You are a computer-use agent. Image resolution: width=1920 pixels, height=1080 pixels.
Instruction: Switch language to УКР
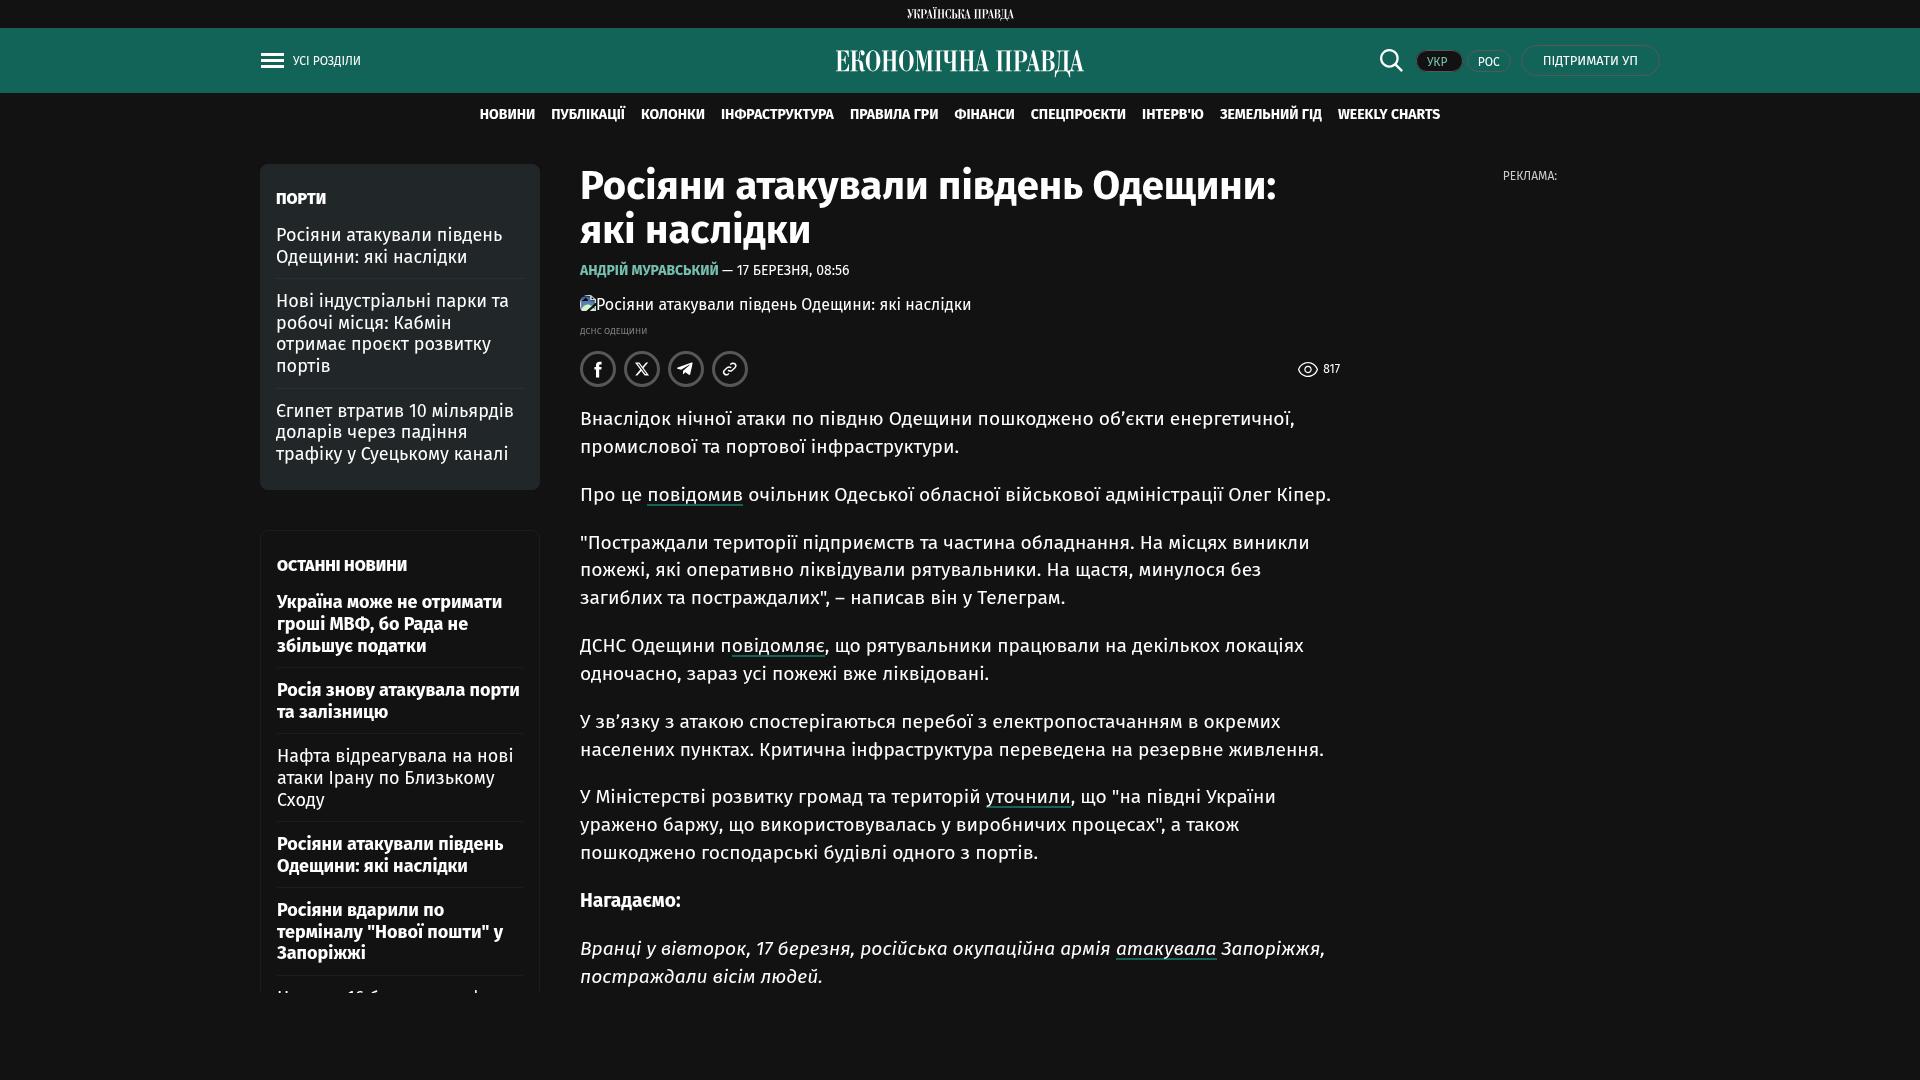(x=1438, y=61)
